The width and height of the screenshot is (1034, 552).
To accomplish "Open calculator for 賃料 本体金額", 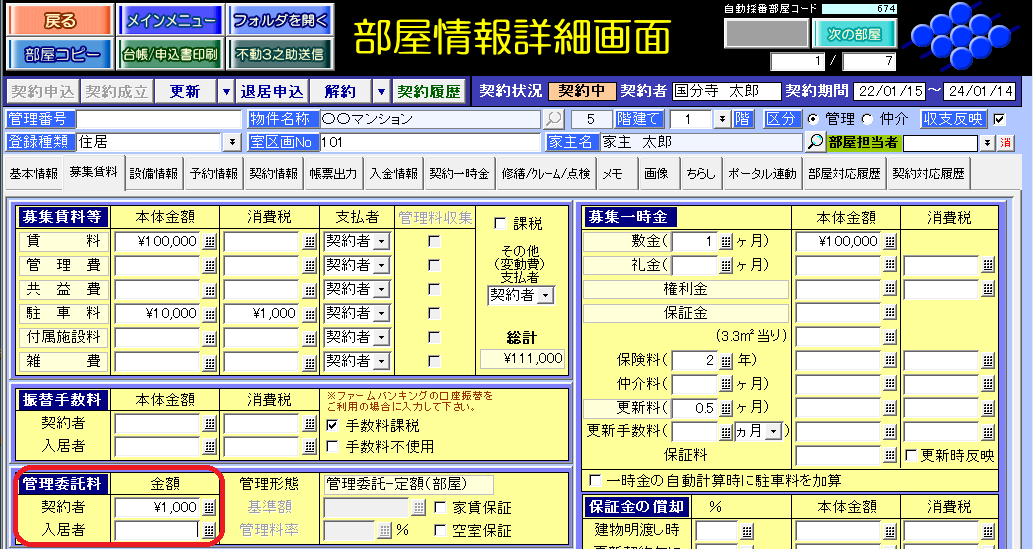I will point(210,241).
